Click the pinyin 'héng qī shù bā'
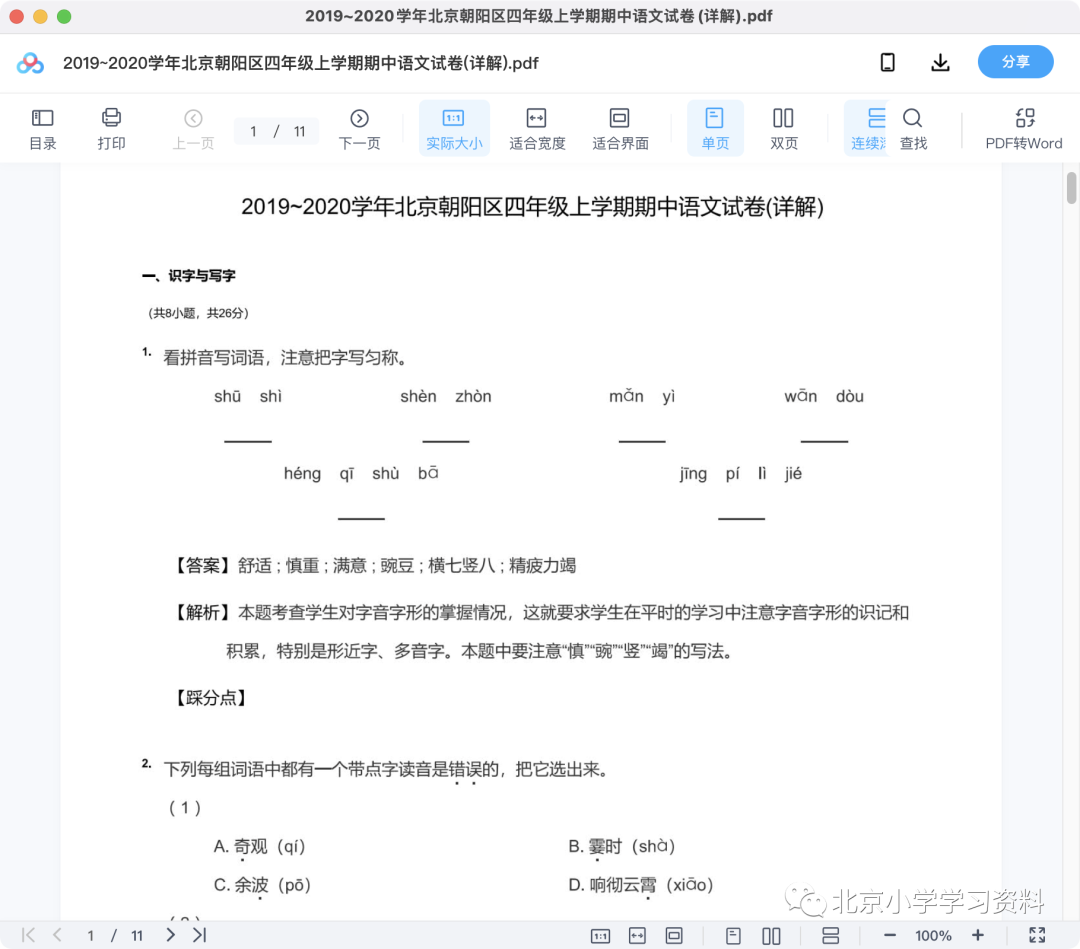Screen dimensions: 1080x949 [361, 474]
